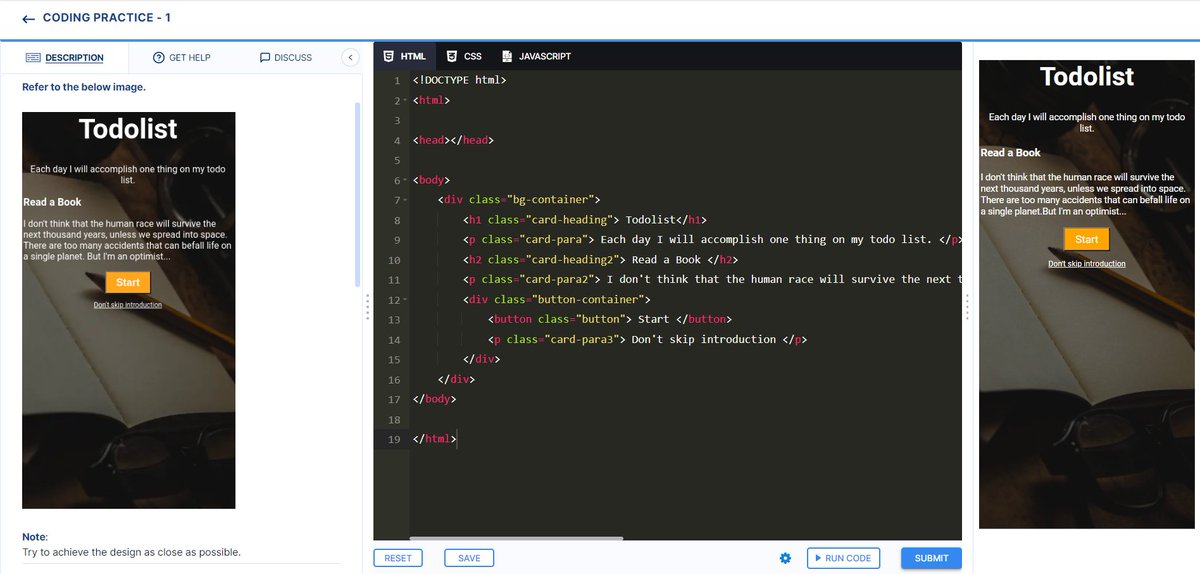Click line number 18 in the gutter

(x=394, y=420)
